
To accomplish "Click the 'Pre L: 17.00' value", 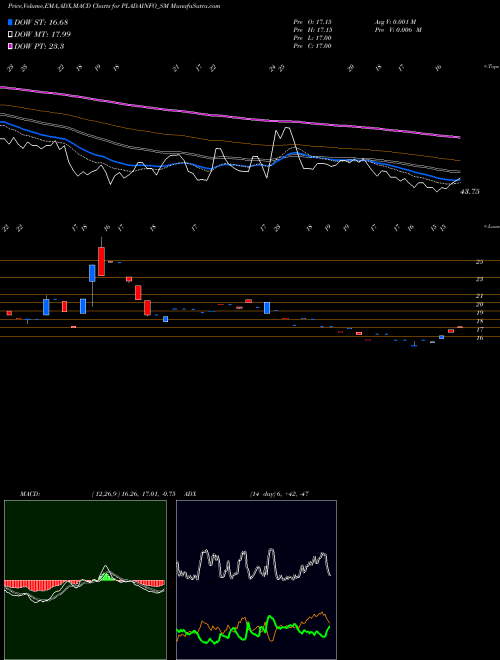I will [x=312, y=38].
